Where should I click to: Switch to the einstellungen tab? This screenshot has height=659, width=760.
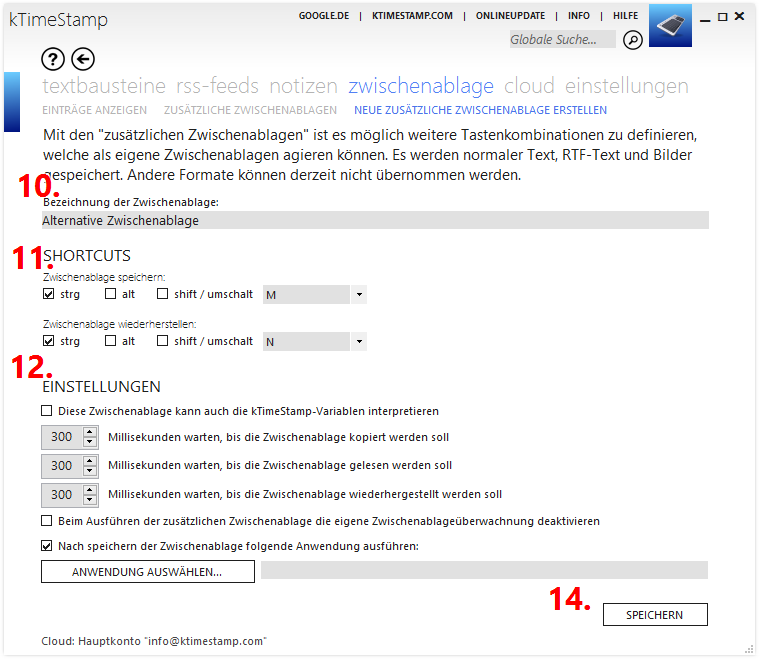click(627, 86)
